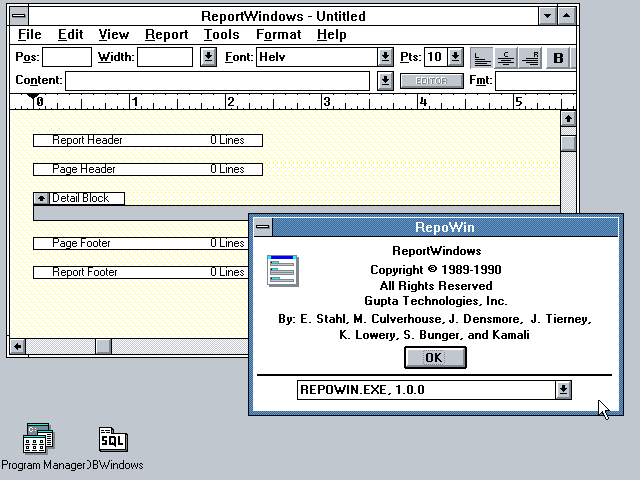Open the Edit menu
640x480 pixels.
pos(70,35)
